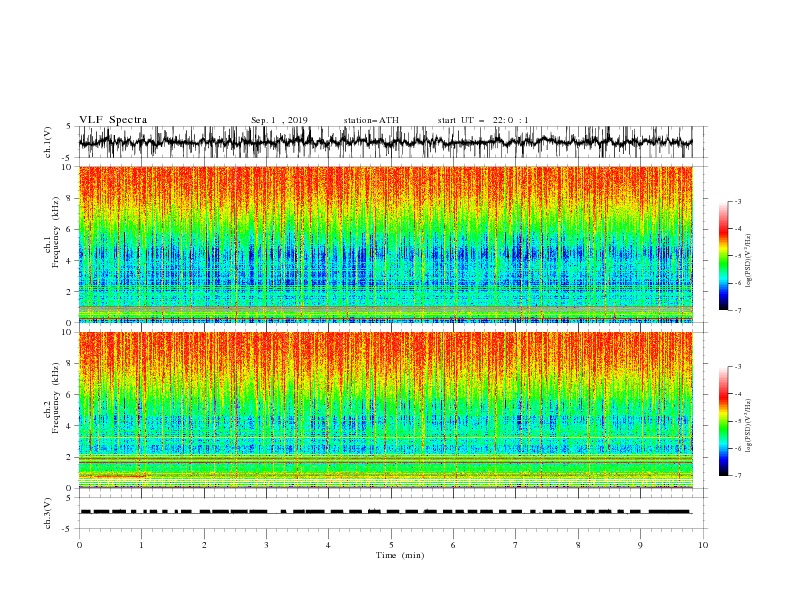Click the ch.1 'Frequency (kHz)' axis label
Screen dimensions: 792x612
click(x=56, y=231)
